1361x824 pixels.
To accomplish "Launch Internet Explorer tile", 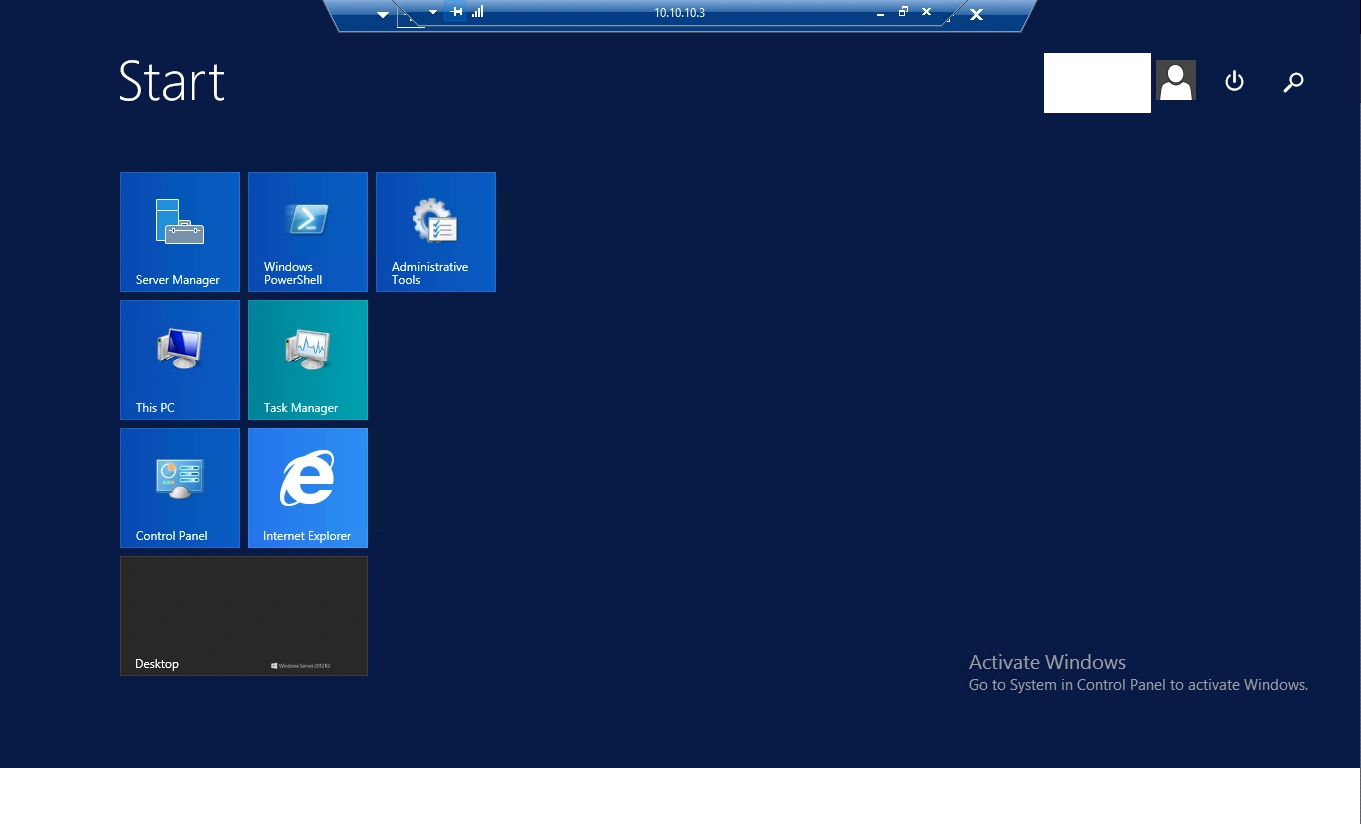I will pyautogui.click(x=308, y=488).
